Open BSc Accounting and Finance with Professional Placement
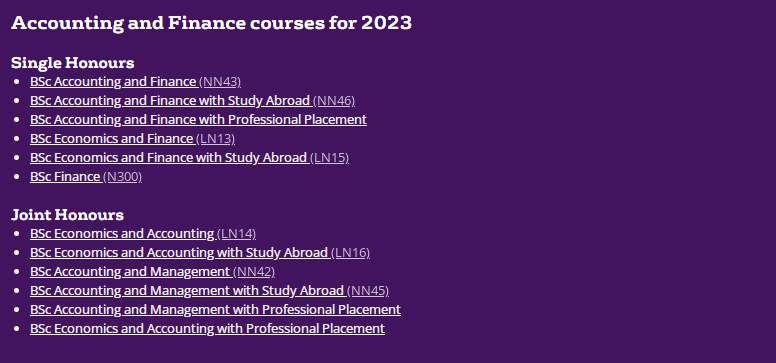The height and width of the screenshot is (363, 776). (x=198, y=119)
